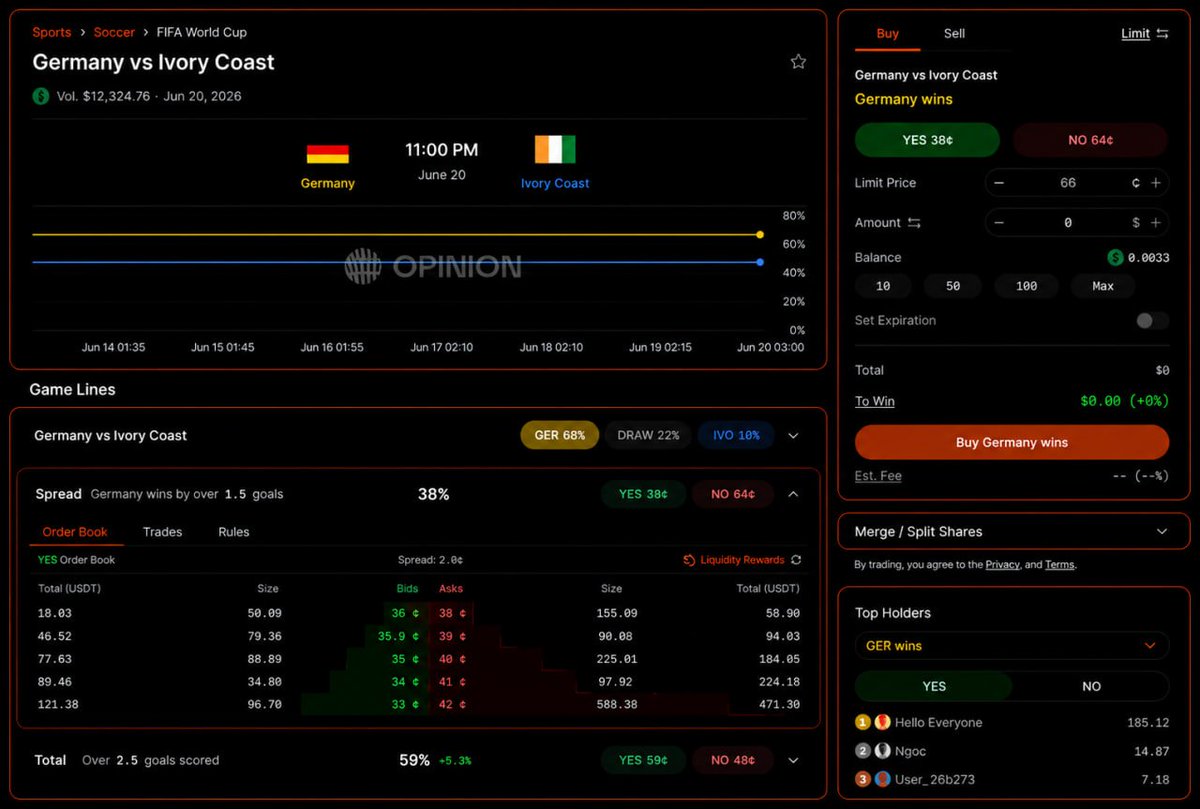Increase Amount with plus icon
Image resolution: width=1200 pixels, height=809 pixels.
pyautogui.click(x=1156, y=223)
